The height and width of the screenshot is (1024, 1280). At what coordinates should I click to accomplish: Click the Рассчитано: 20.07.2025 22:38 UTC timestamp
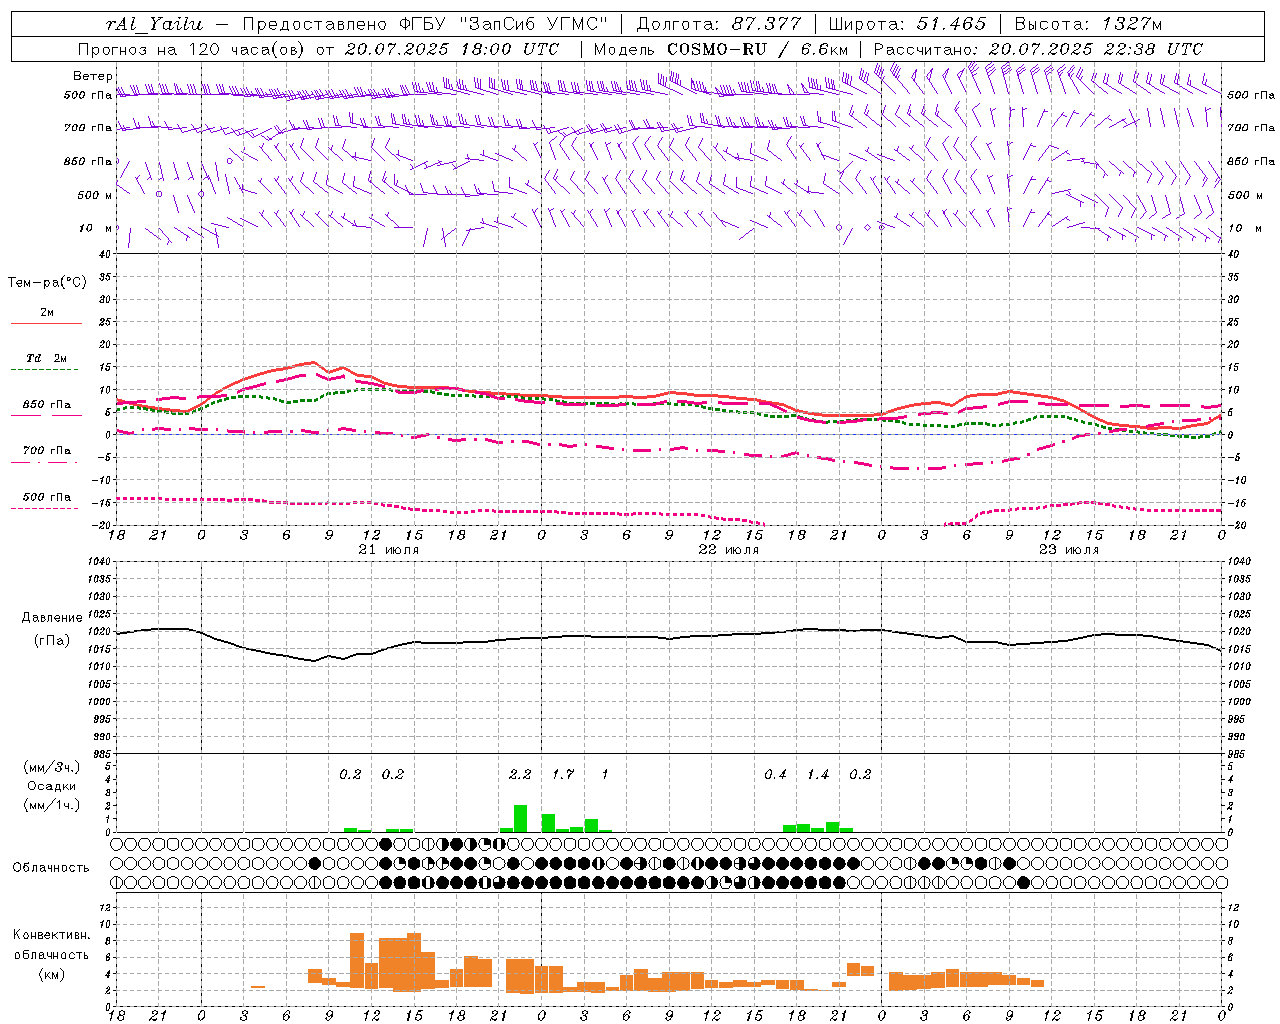point(1038,49)
